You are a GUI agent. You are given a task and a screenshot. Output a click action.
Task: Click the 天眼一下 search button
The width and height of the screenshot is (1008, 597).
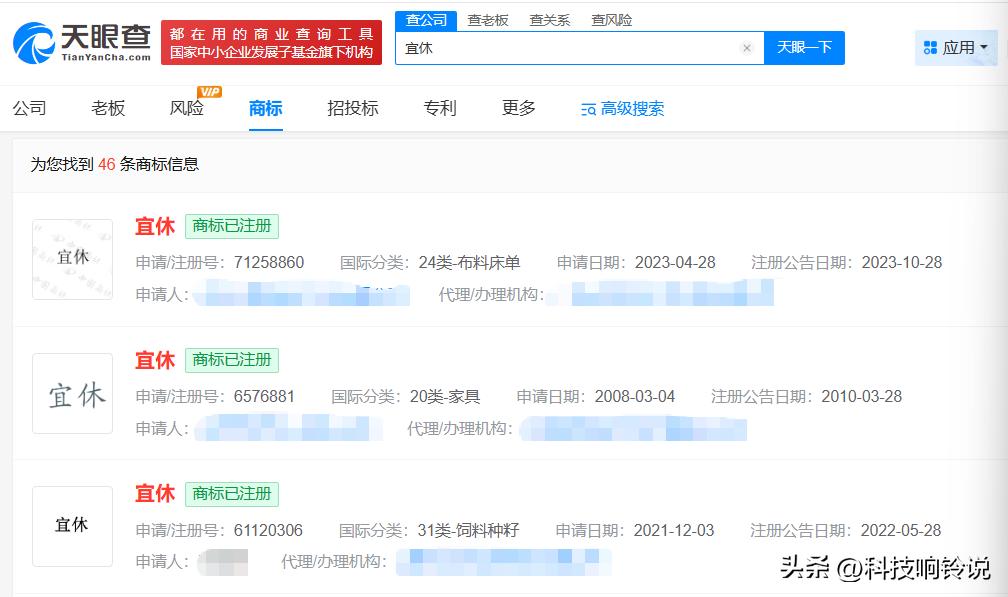(x=804, y=48)
